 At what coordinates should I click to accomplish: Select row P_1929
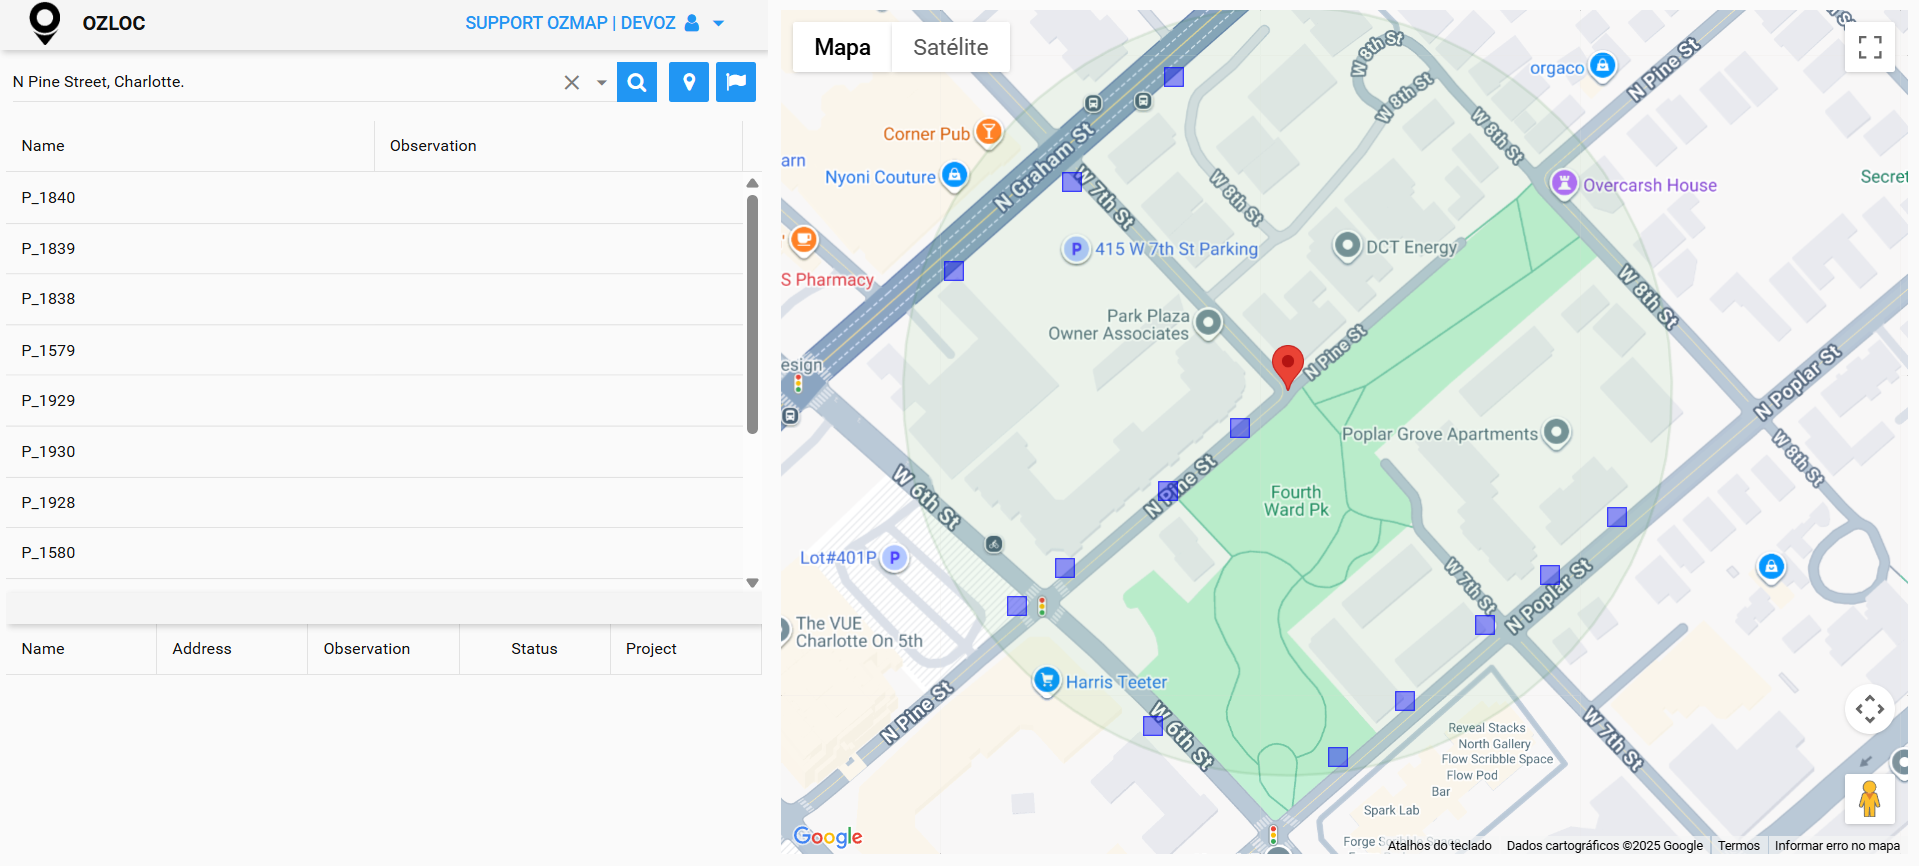[374, 401]
